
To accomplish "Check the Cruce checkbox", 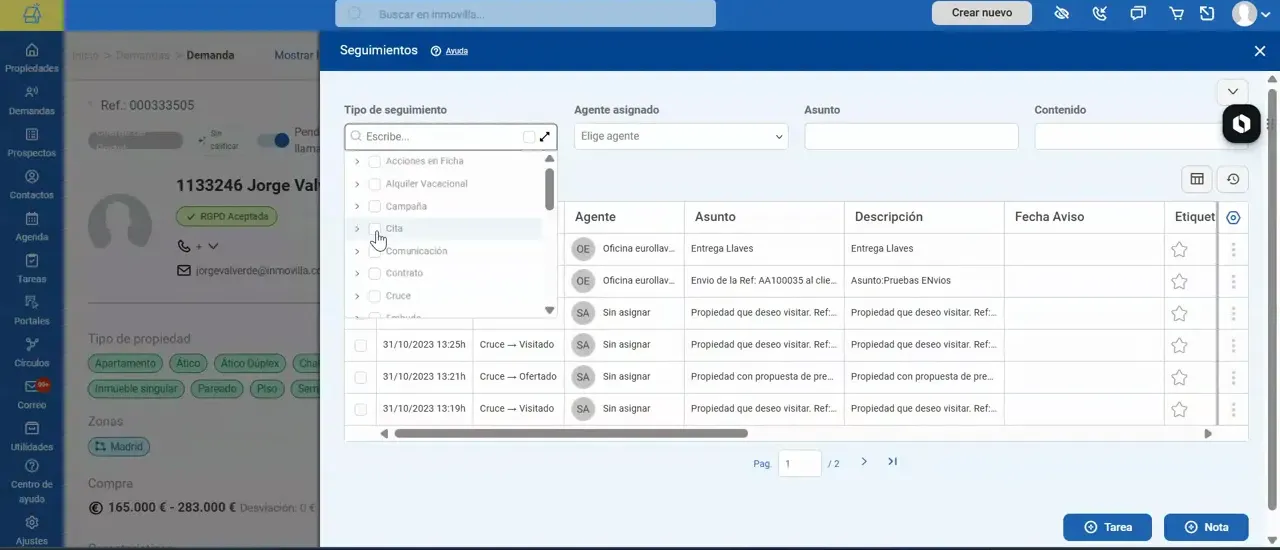I will [x=375, y=296].
